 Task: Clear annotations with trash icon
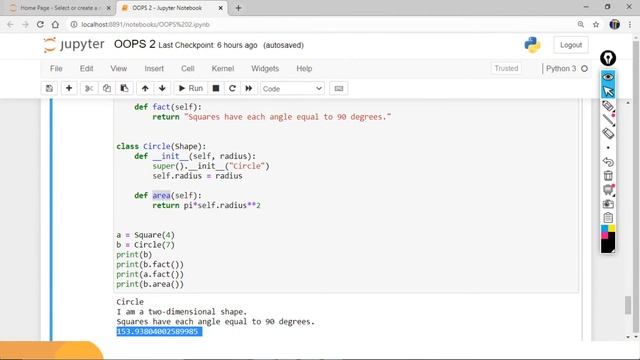pyautogui.click(x=608, y=176)
